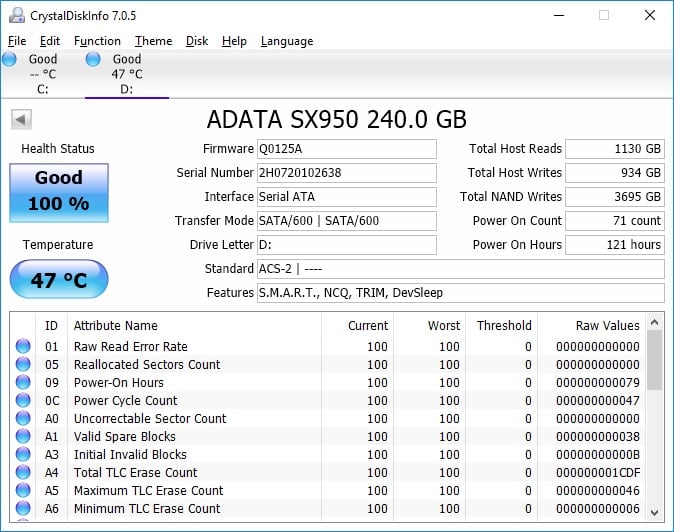
Task: Click the Attribute Name column header
Action: tap(194, 326)
